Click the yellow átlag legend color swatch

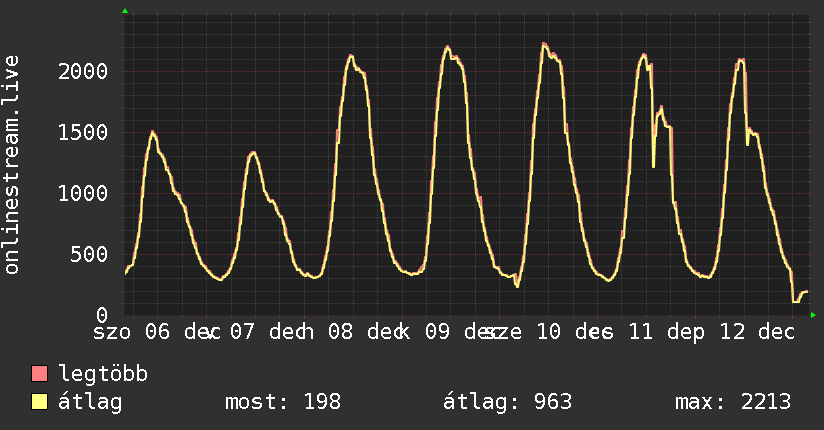click(40, 402)
